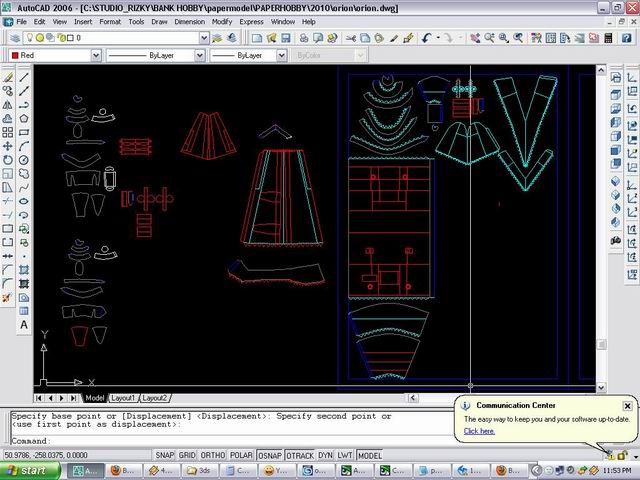This screenshot has height=480, width=640.
Task: Select the Model tab
Action: click(x=95, y=398)
